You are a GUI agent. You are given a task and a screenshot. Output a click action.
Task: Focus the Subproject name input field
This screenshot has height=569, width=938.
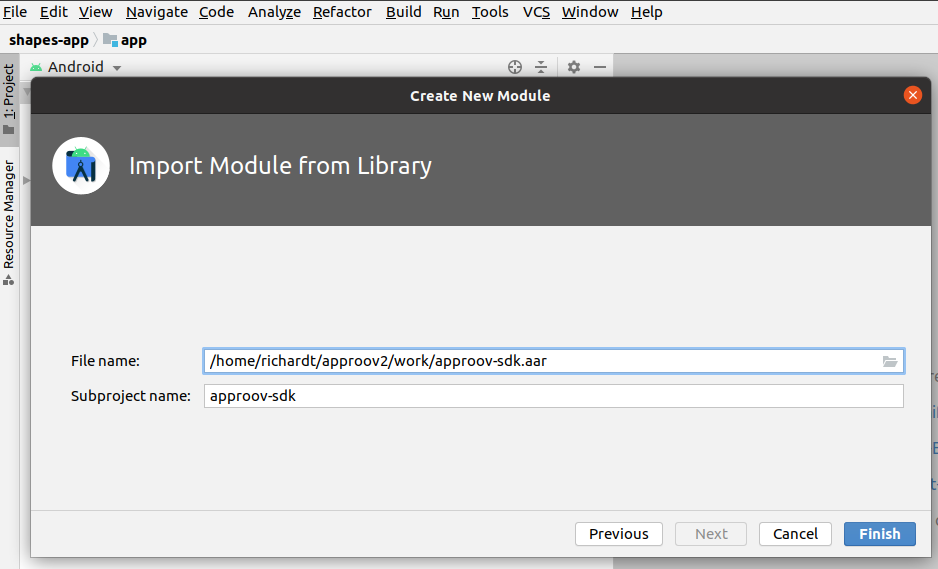553,396
